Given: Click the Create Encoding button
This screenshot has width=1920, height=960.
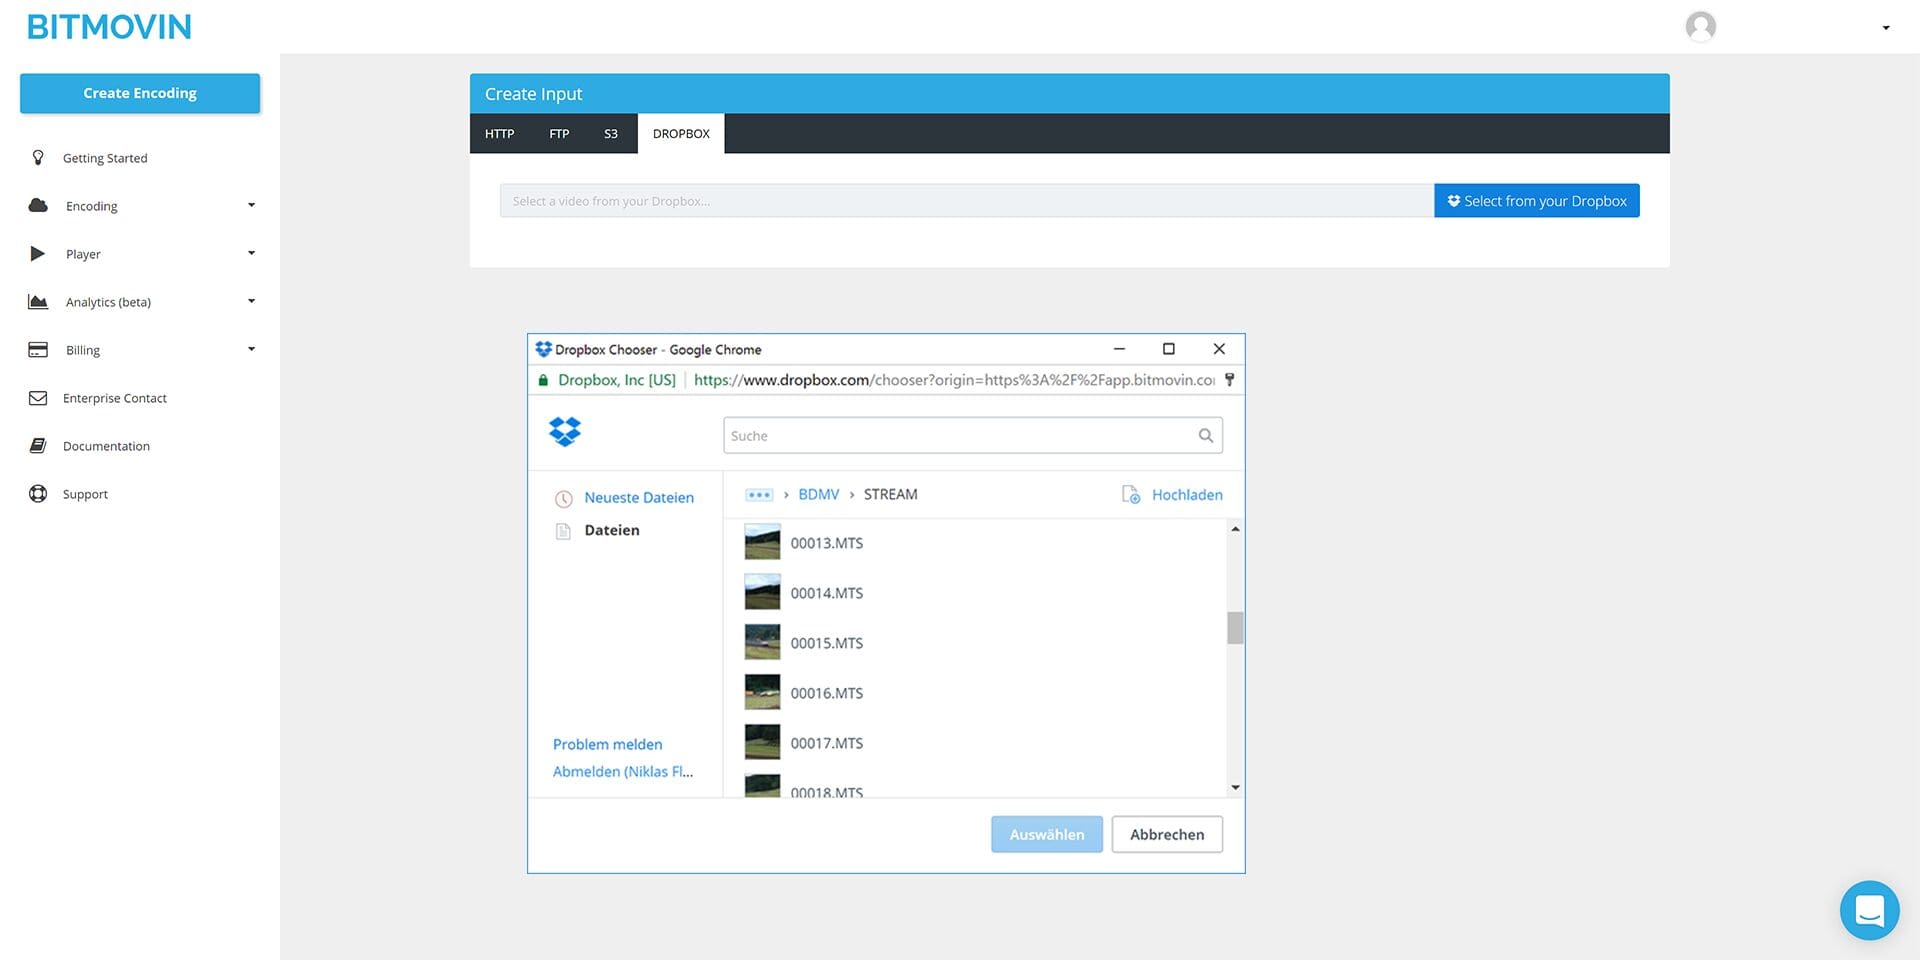Looking at the screenshot, I should (140, 93).
